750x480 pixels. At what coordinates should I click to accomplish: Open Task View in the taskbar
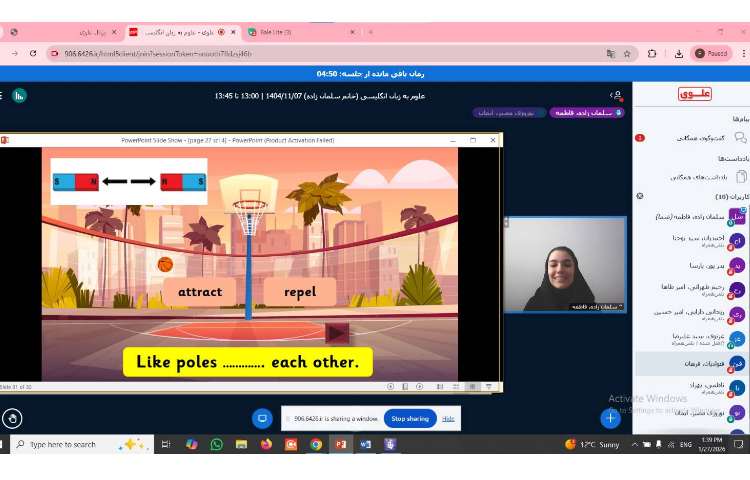tap(166, 445)
